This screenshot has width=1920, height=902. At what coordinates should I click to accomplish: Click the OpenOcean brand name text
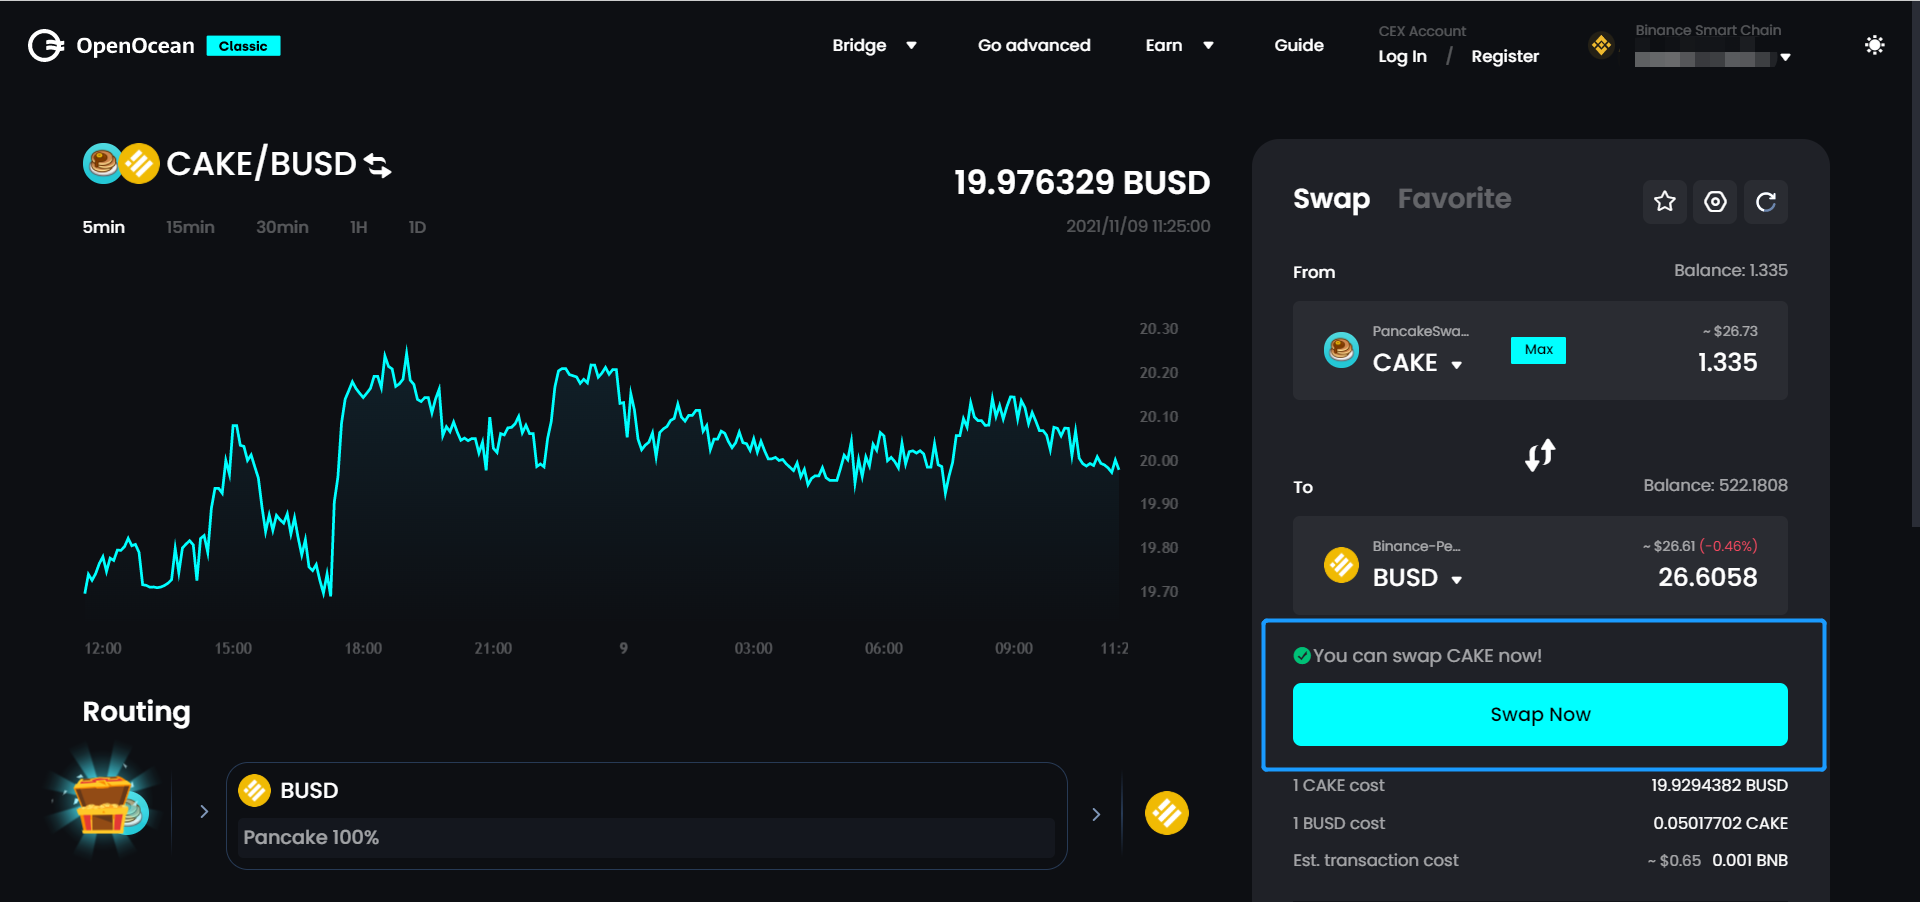135,46
